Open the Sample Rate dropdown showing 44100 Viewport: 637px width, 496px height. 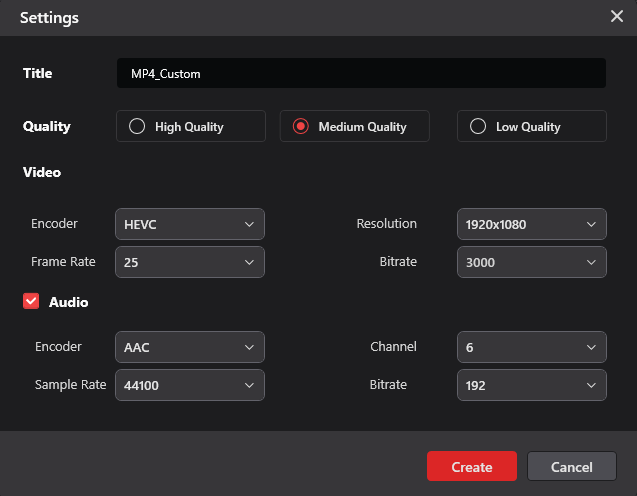[x=190, y=385]
